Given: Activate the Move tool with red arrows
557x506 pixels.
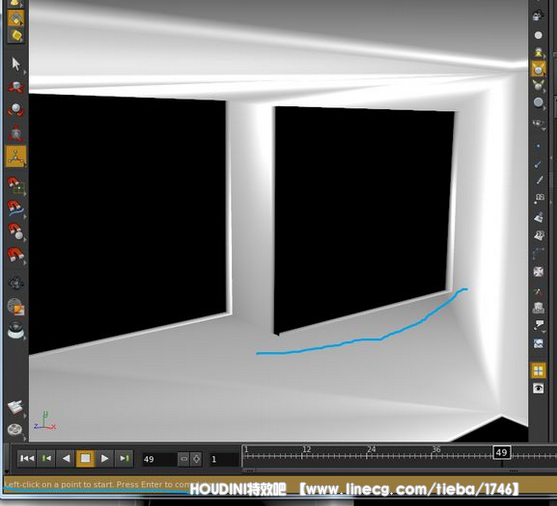Looking at the screenshot, I should pyautogui.click(x=16, y=87).
